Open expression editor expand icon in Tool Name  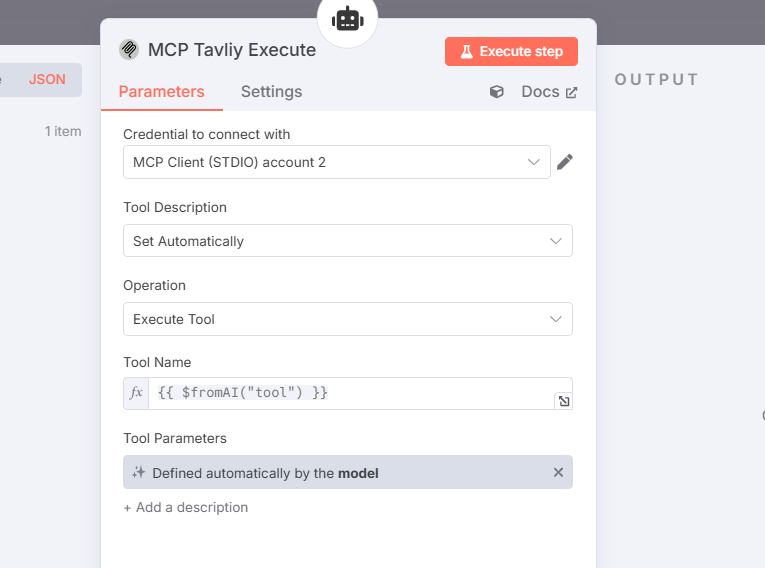click(564, 401)
